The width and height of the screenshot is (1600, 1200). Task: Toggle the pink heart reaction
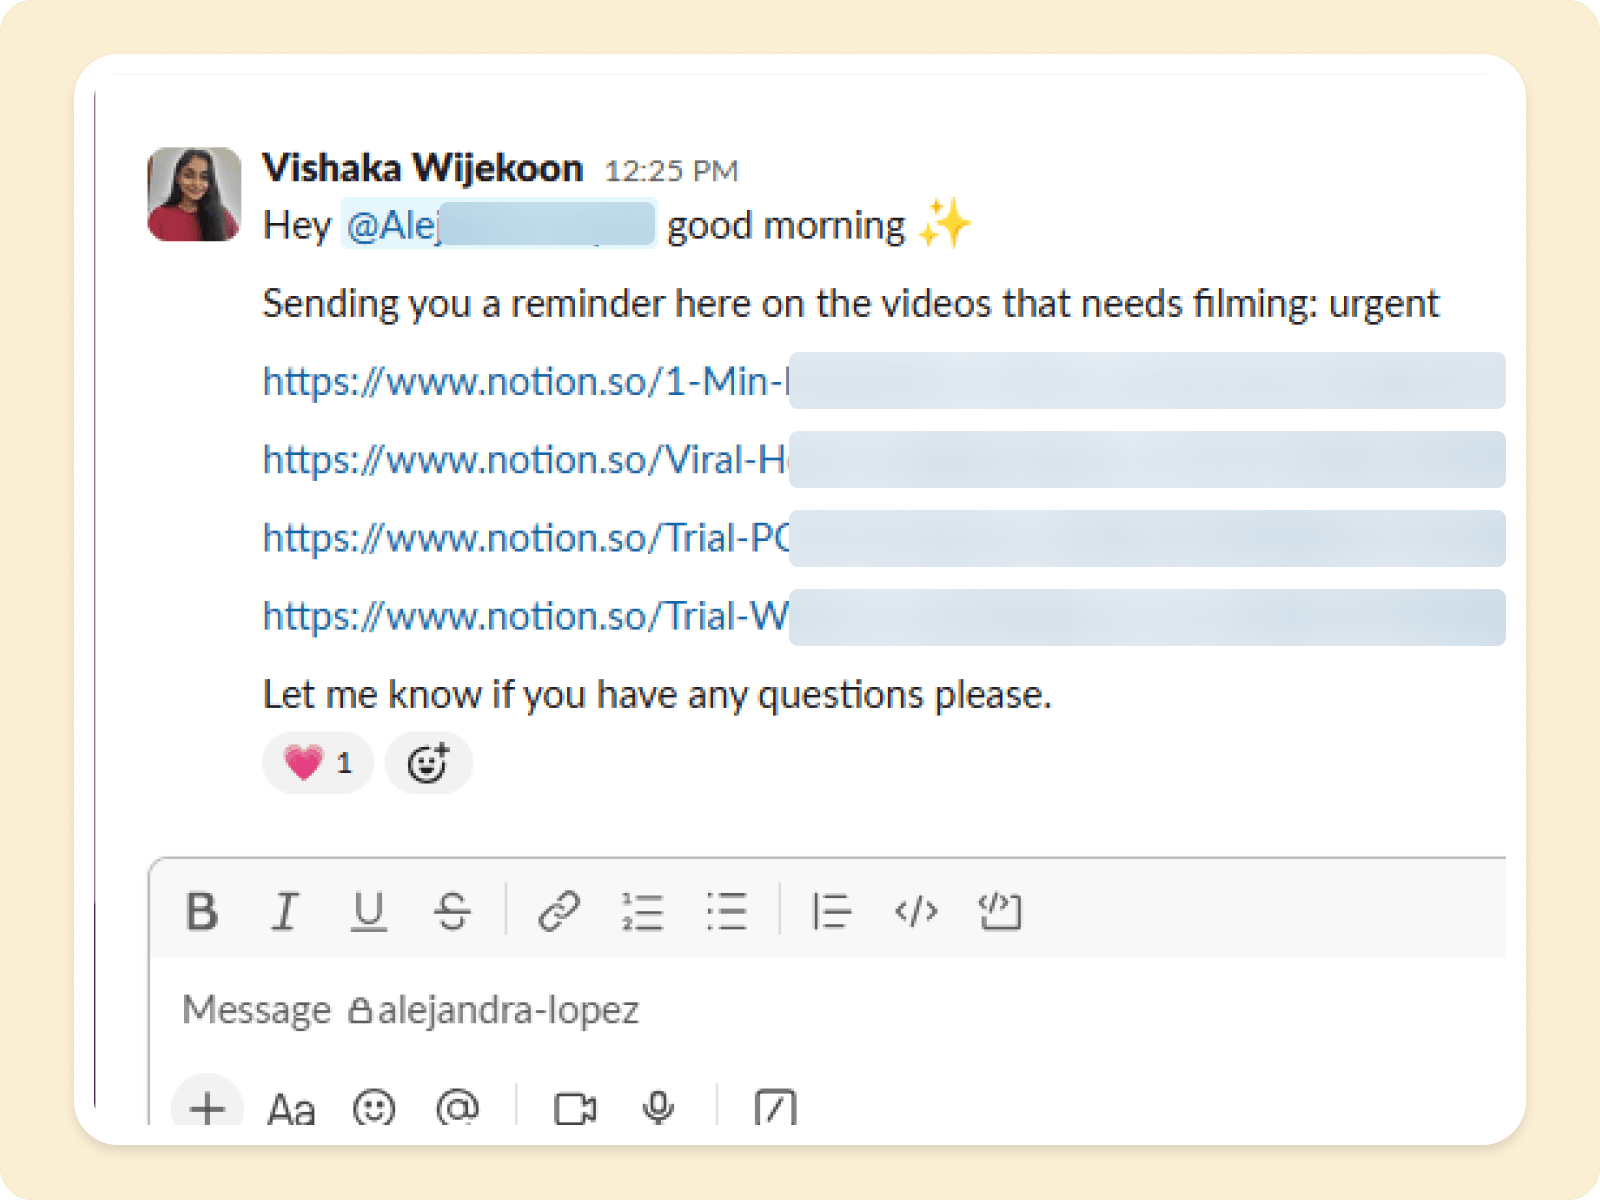pos(318,763)
